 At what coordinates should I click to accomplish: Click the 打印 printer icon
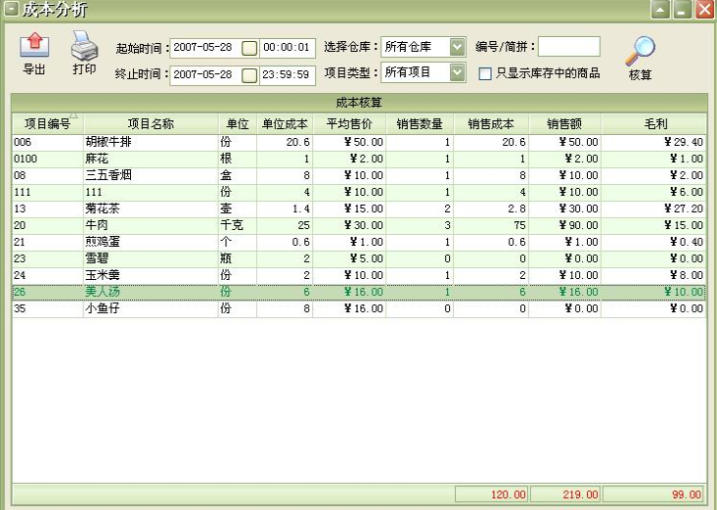(85, 46)
